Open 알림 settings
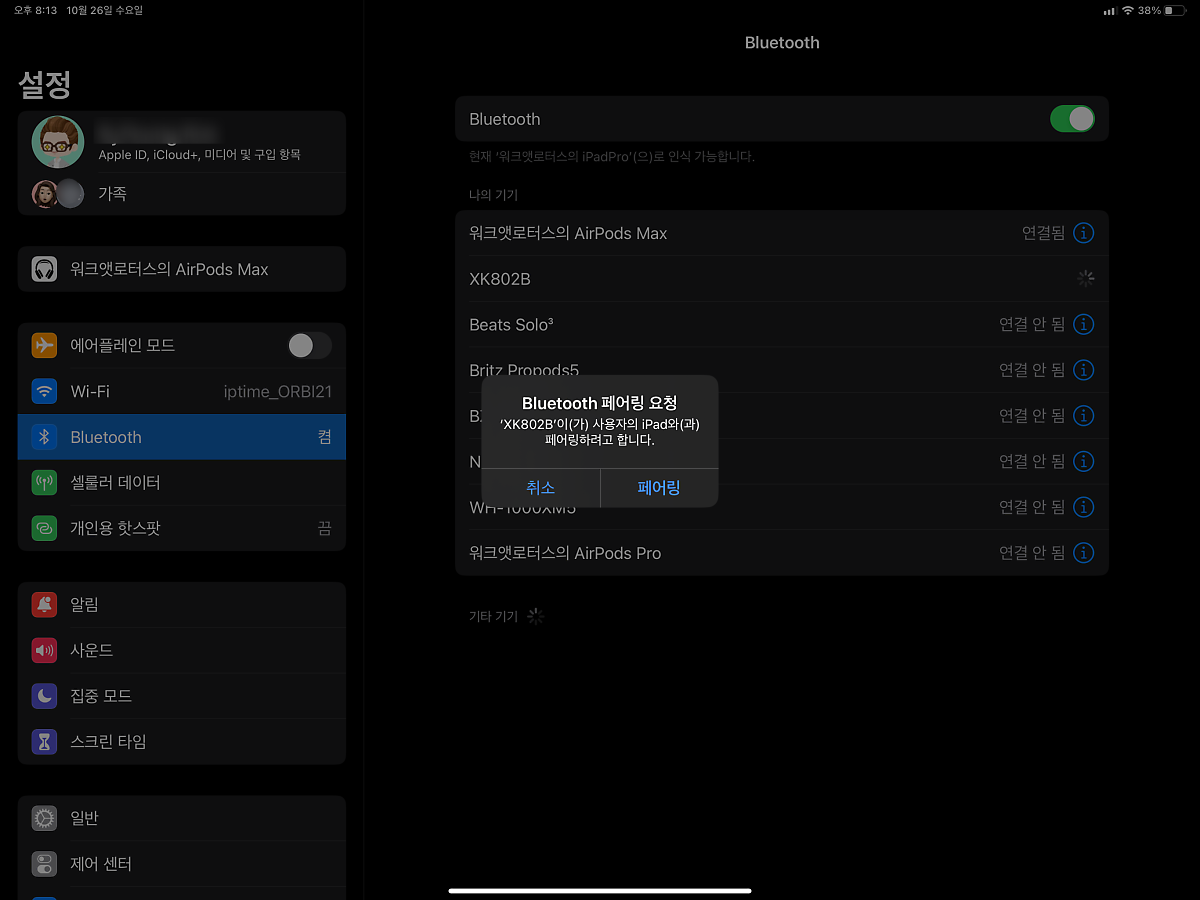This screenshot has height=900, width=1200. point(182,605)
